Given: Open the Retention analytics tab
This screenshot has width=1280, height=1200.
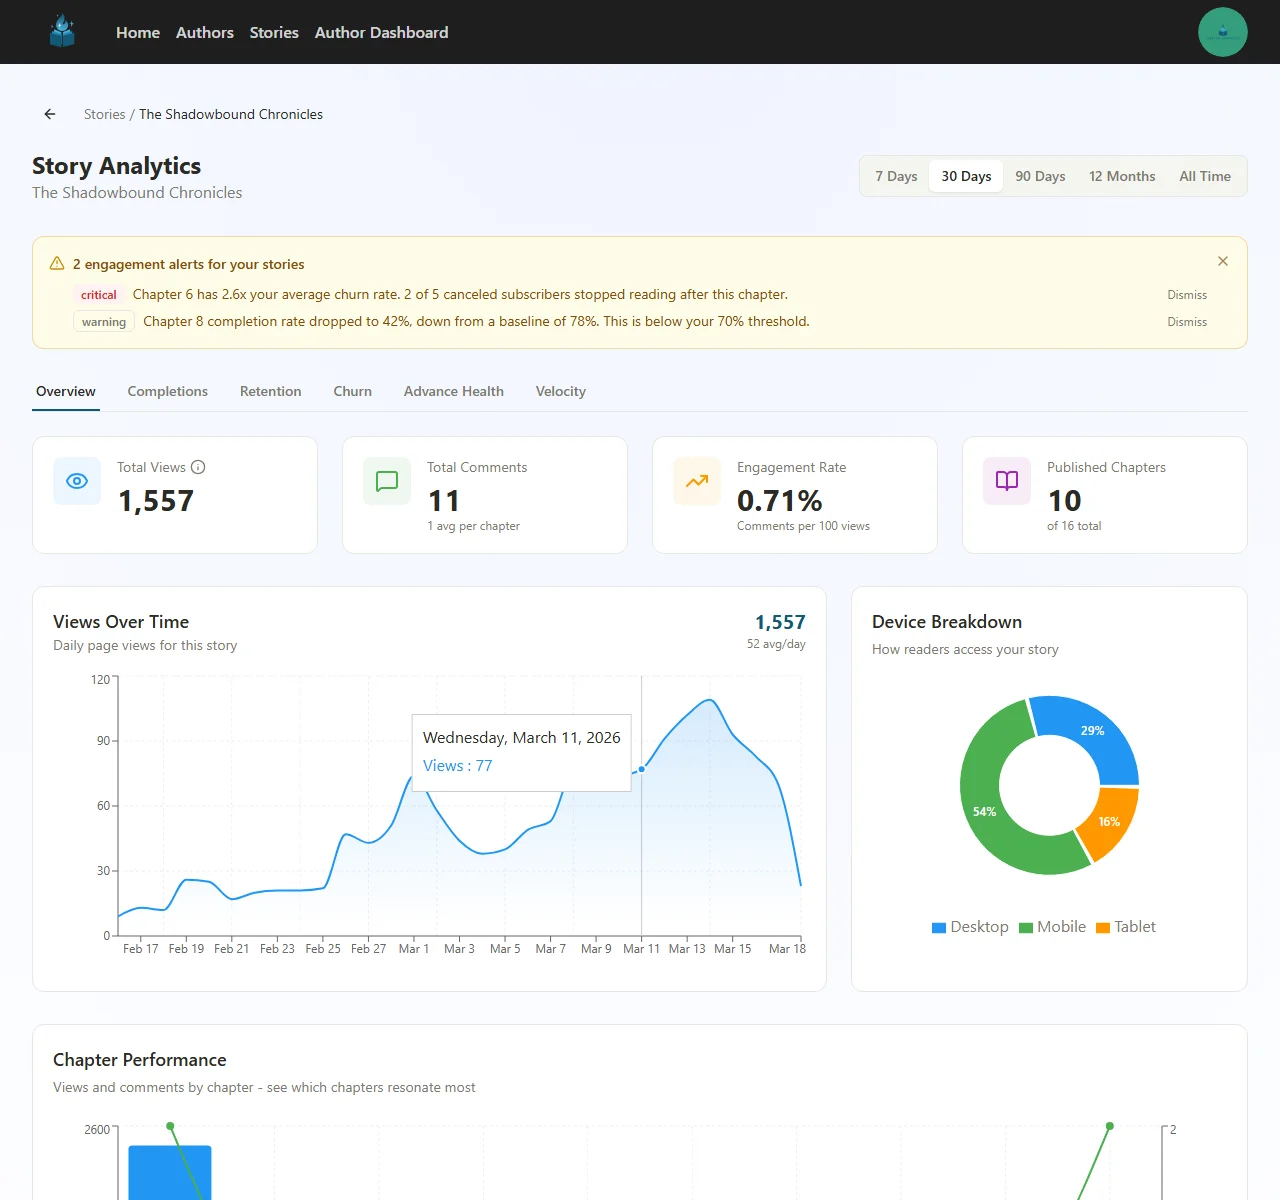Looking at the screenshot, I should click(x=270, y=391).
